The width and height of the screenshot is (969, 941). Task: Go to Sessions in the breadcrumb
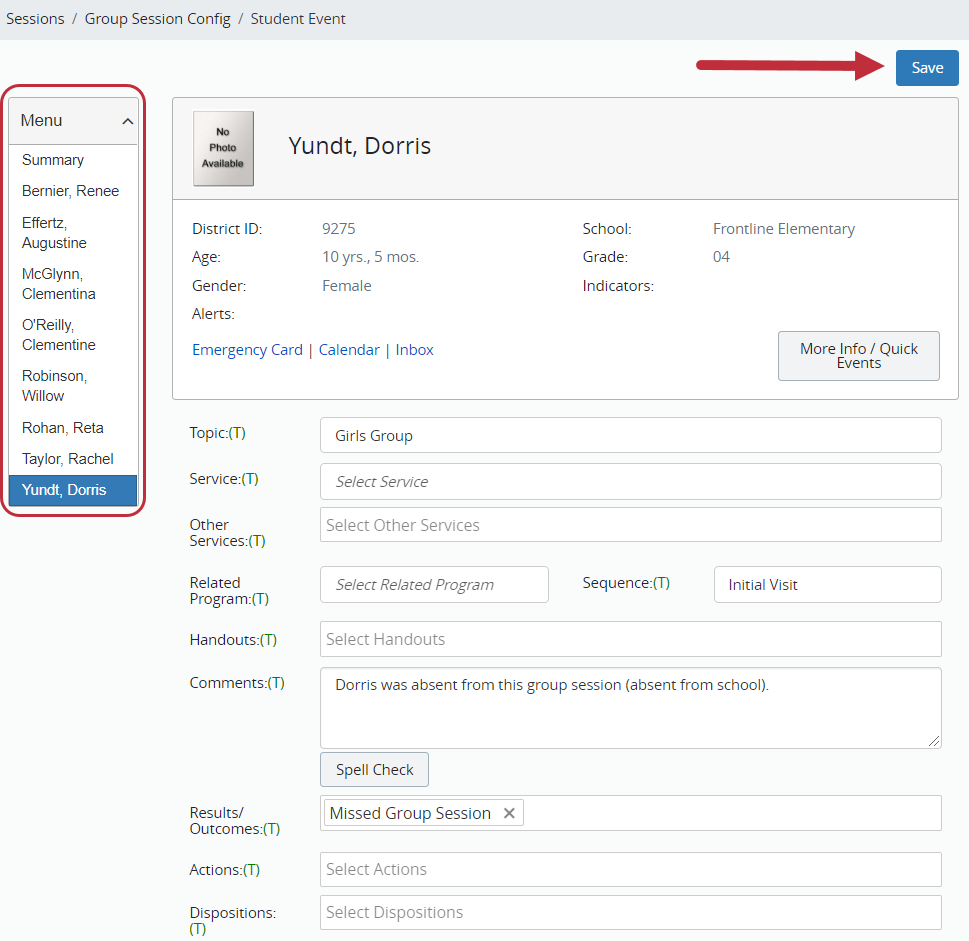pos(35,19)
